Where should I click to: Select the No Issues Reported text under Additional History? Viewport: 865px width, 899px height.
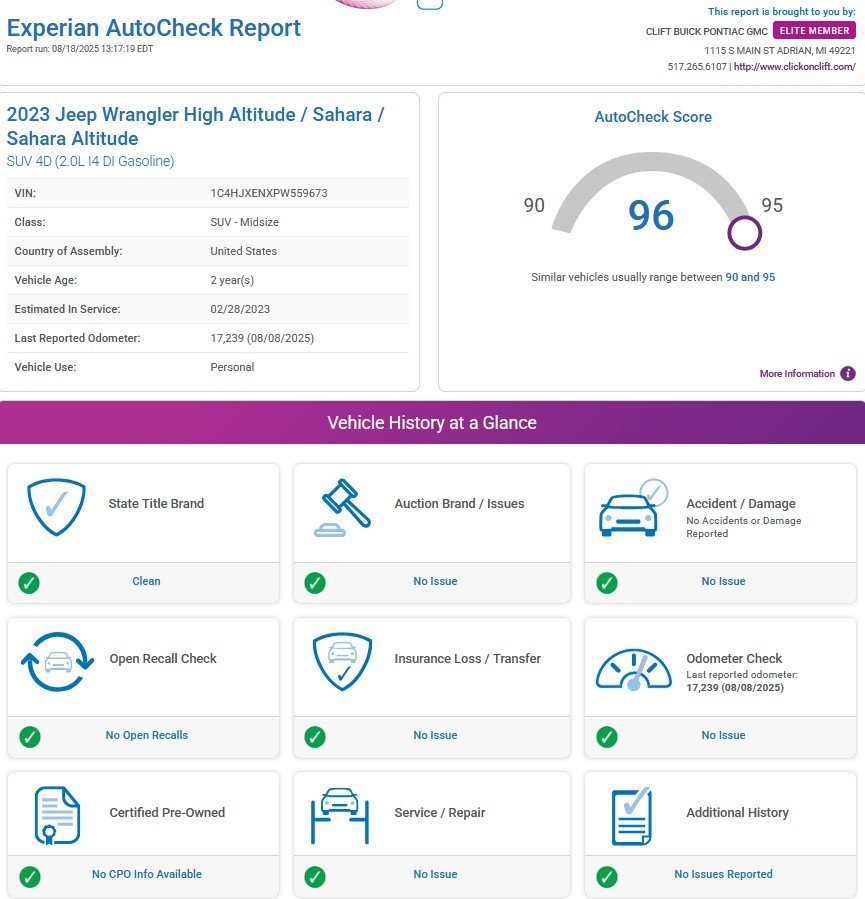point(723,874)
